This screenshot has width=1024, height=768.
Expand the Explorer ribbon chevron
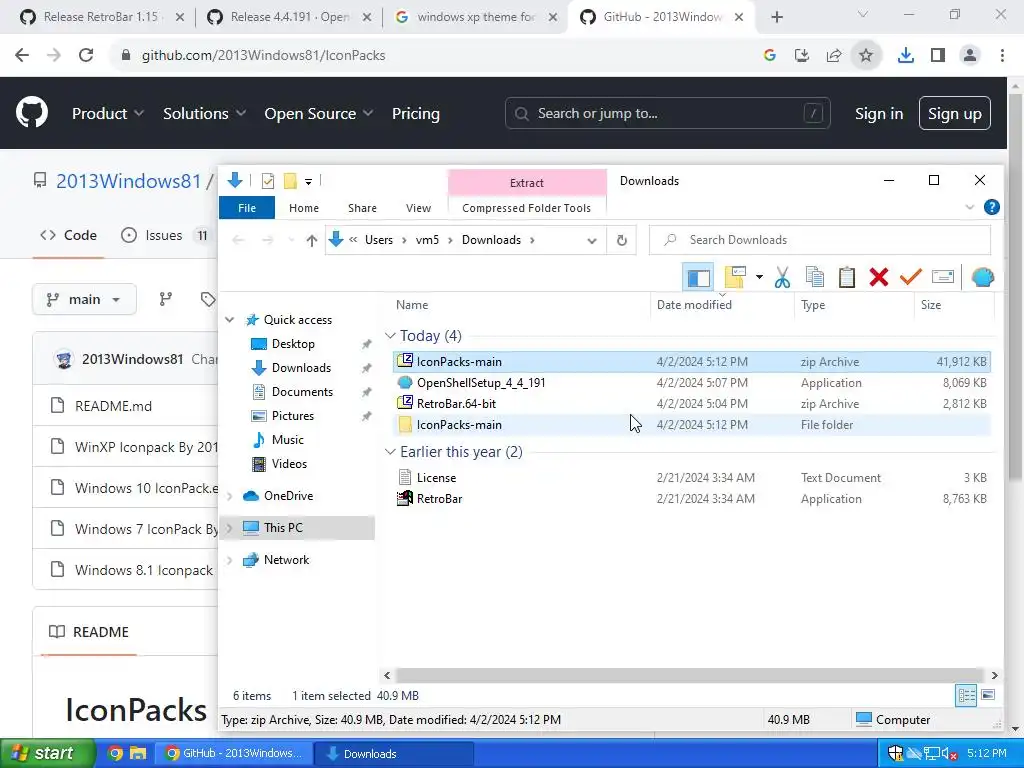click(969, 208)
